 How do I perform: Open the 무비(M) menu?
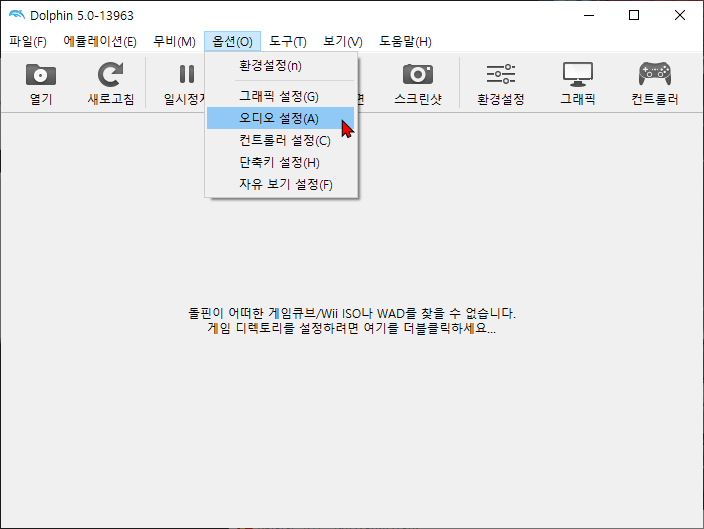click(x=174, y=41)
